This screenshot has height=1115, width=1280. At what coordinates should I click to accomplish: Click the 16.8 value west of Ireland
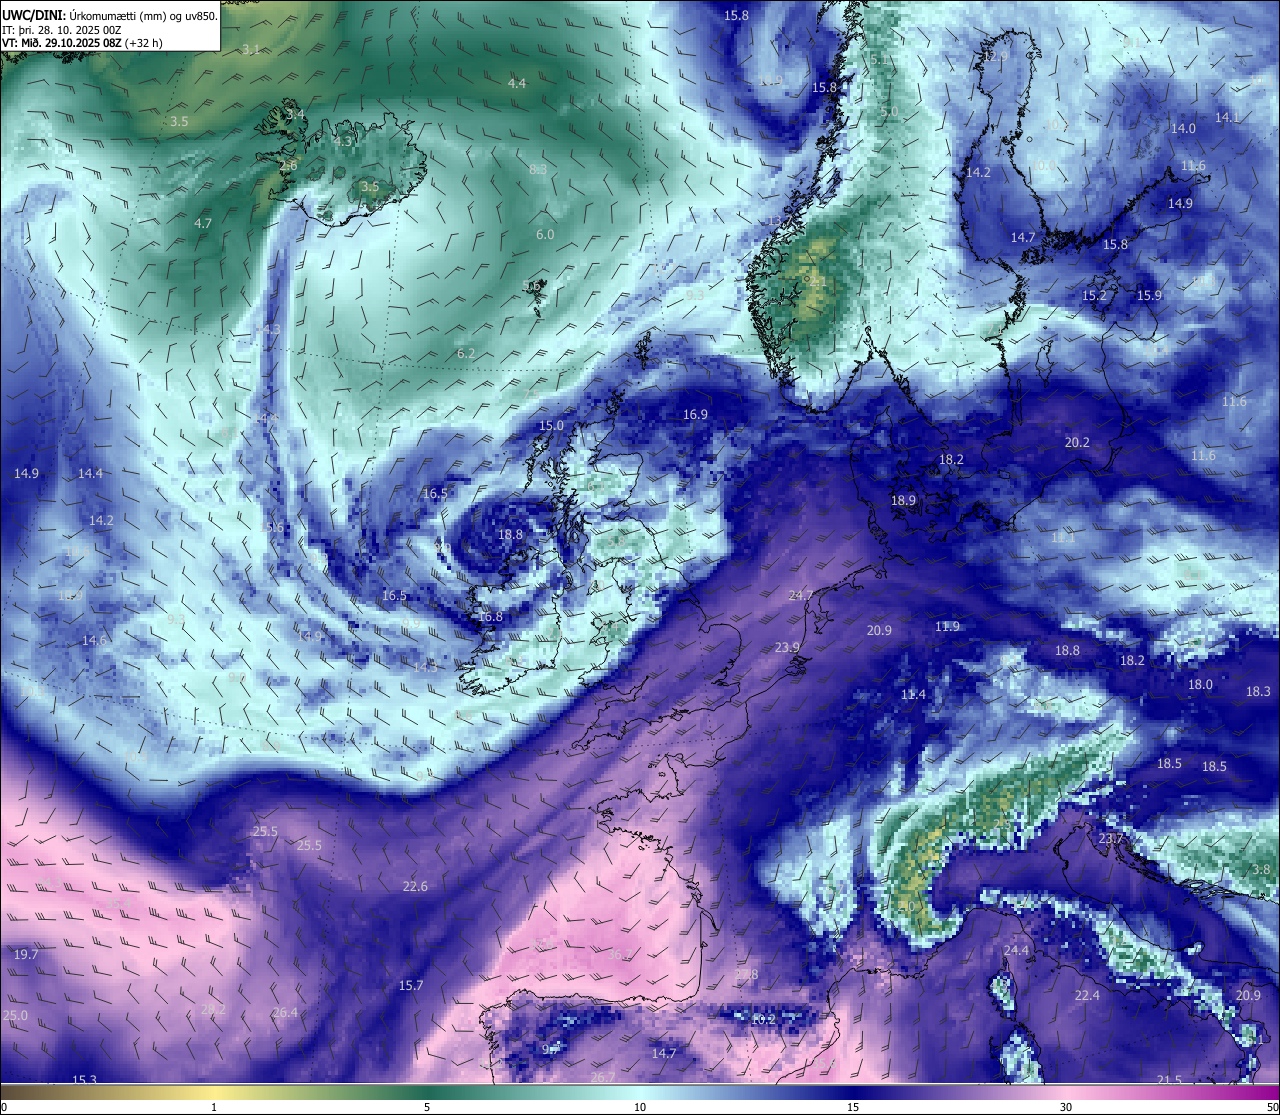490,617
